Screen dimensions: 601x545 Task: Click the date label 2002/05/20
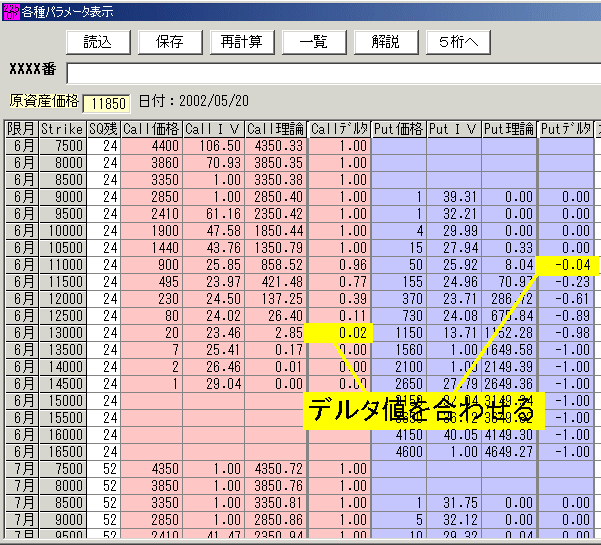coord(214,101)
